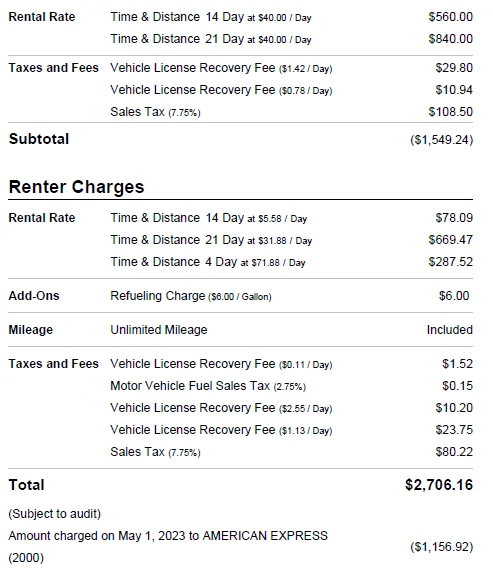Click the Mileage section label
Screen dimensions: 493x568
pyautogui.click(x=31, y=330)
